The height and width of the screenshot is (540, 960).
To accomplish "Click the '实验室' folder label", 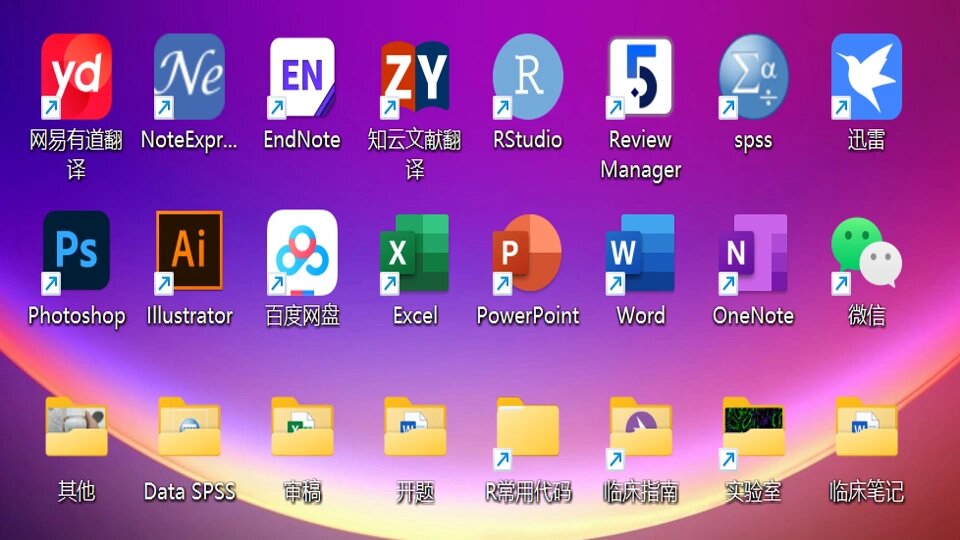I will pos(753,492).
